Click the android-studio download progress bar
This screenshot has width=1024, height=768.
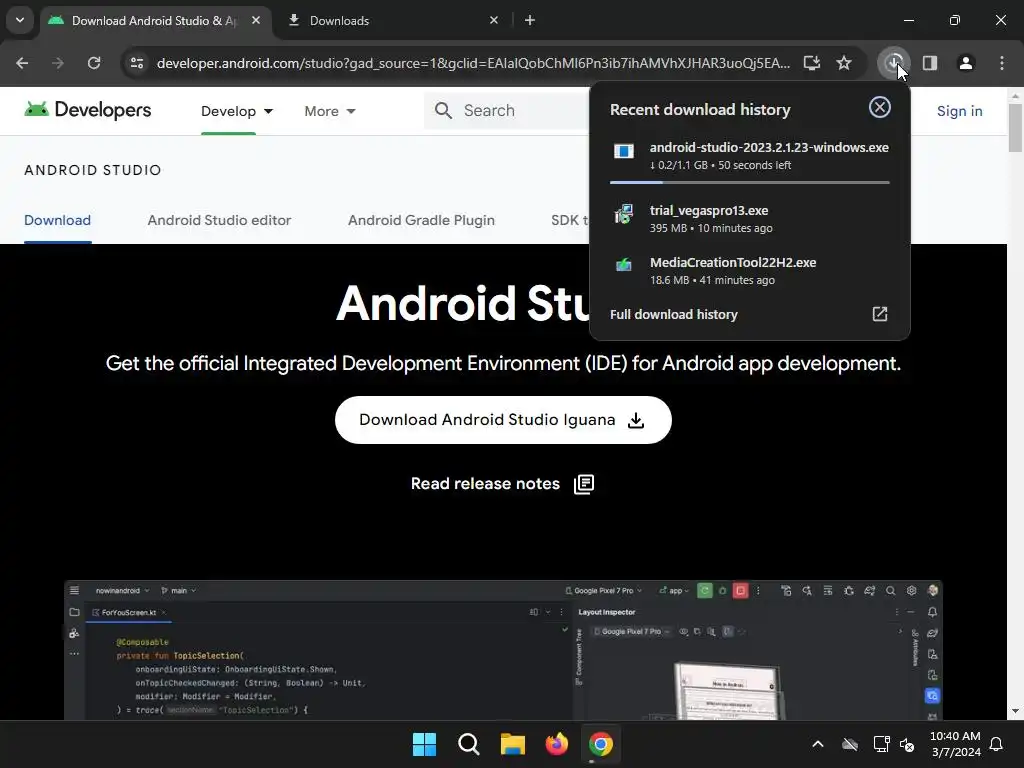pos(750,182)
